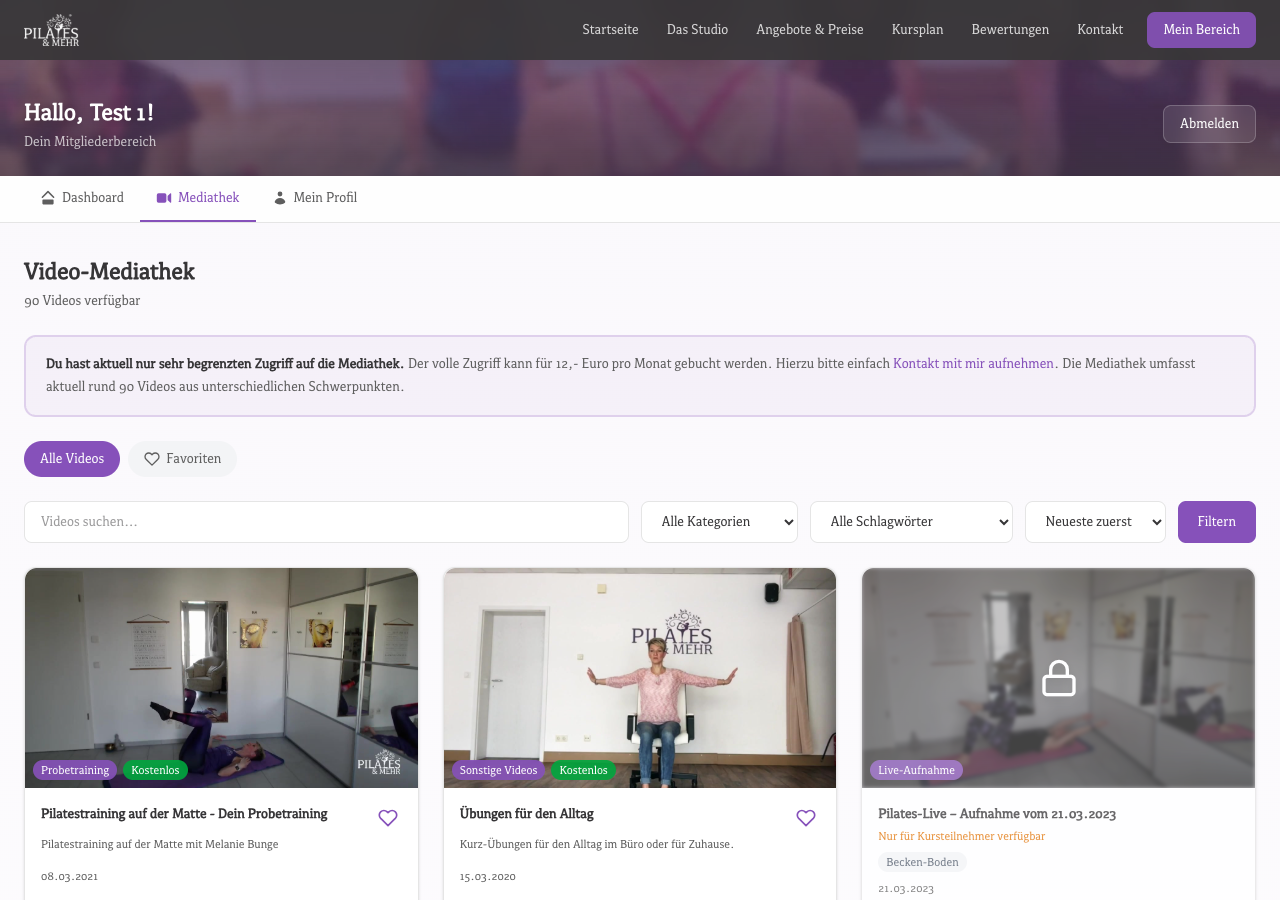Click the Mein Bereich button

click(1201, 30)
